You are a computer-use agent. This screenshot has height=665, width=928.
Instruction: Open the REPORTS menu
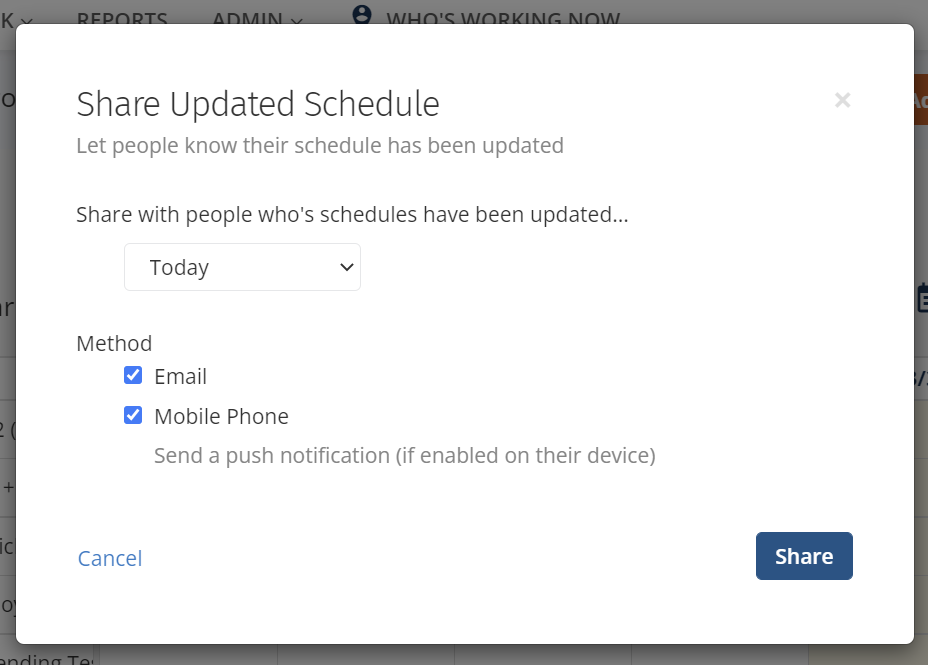(x=122, y=18)
